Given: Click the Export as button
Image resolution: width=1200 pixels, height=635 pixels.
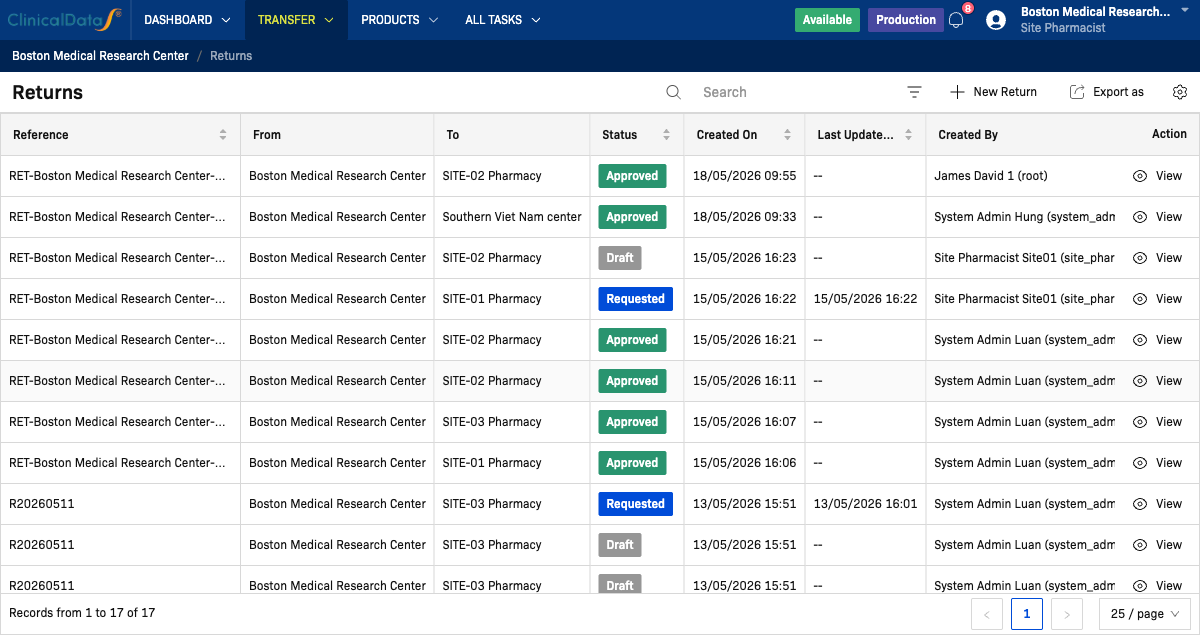Looking at the screenshot, I should [x=1106, y=92].
